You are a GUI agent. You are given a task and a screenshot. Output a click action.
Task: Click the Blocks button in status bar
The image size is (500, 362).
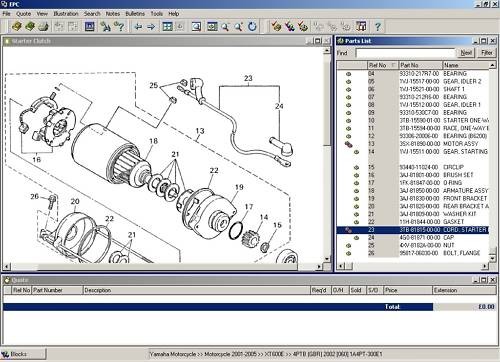coord(23,354)
